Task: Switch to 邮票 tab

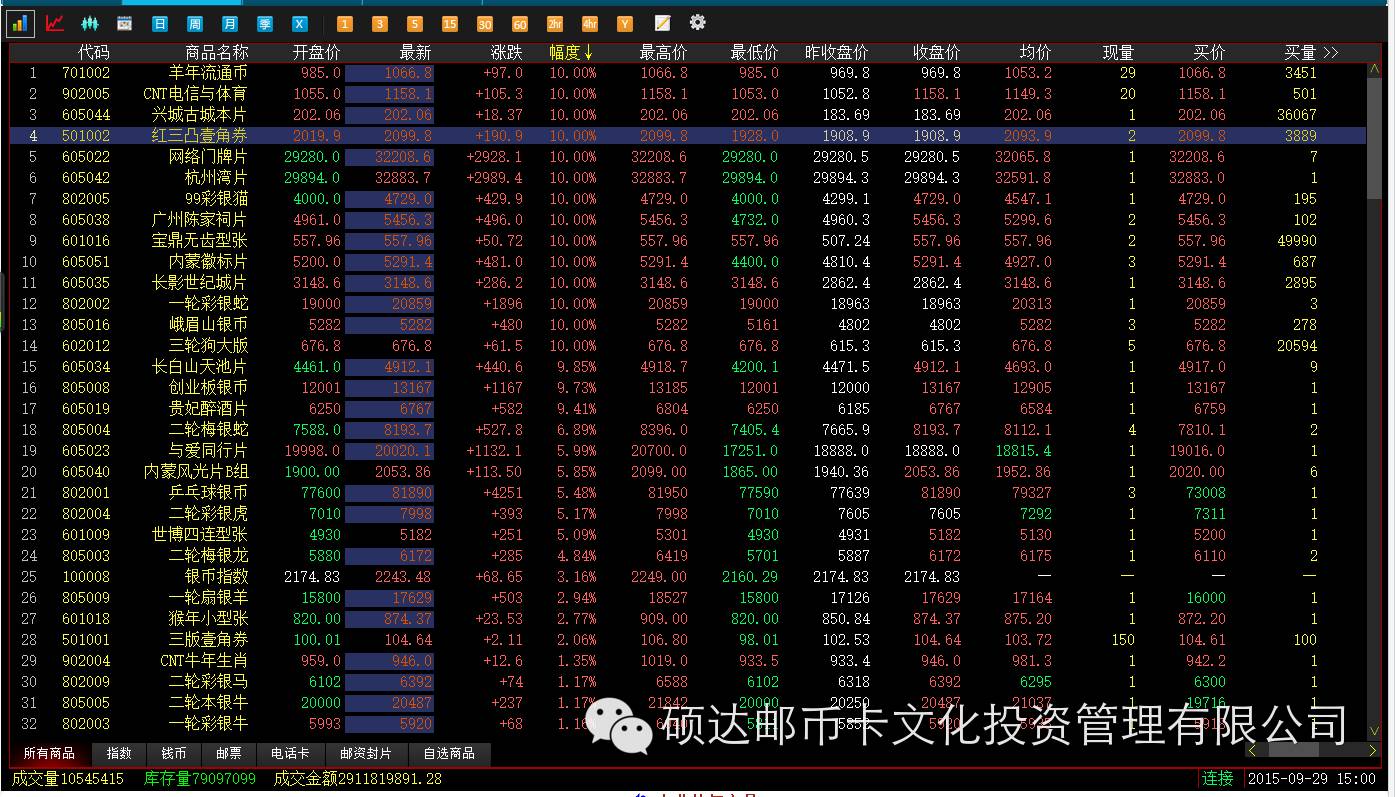Action: click(229, 754)
